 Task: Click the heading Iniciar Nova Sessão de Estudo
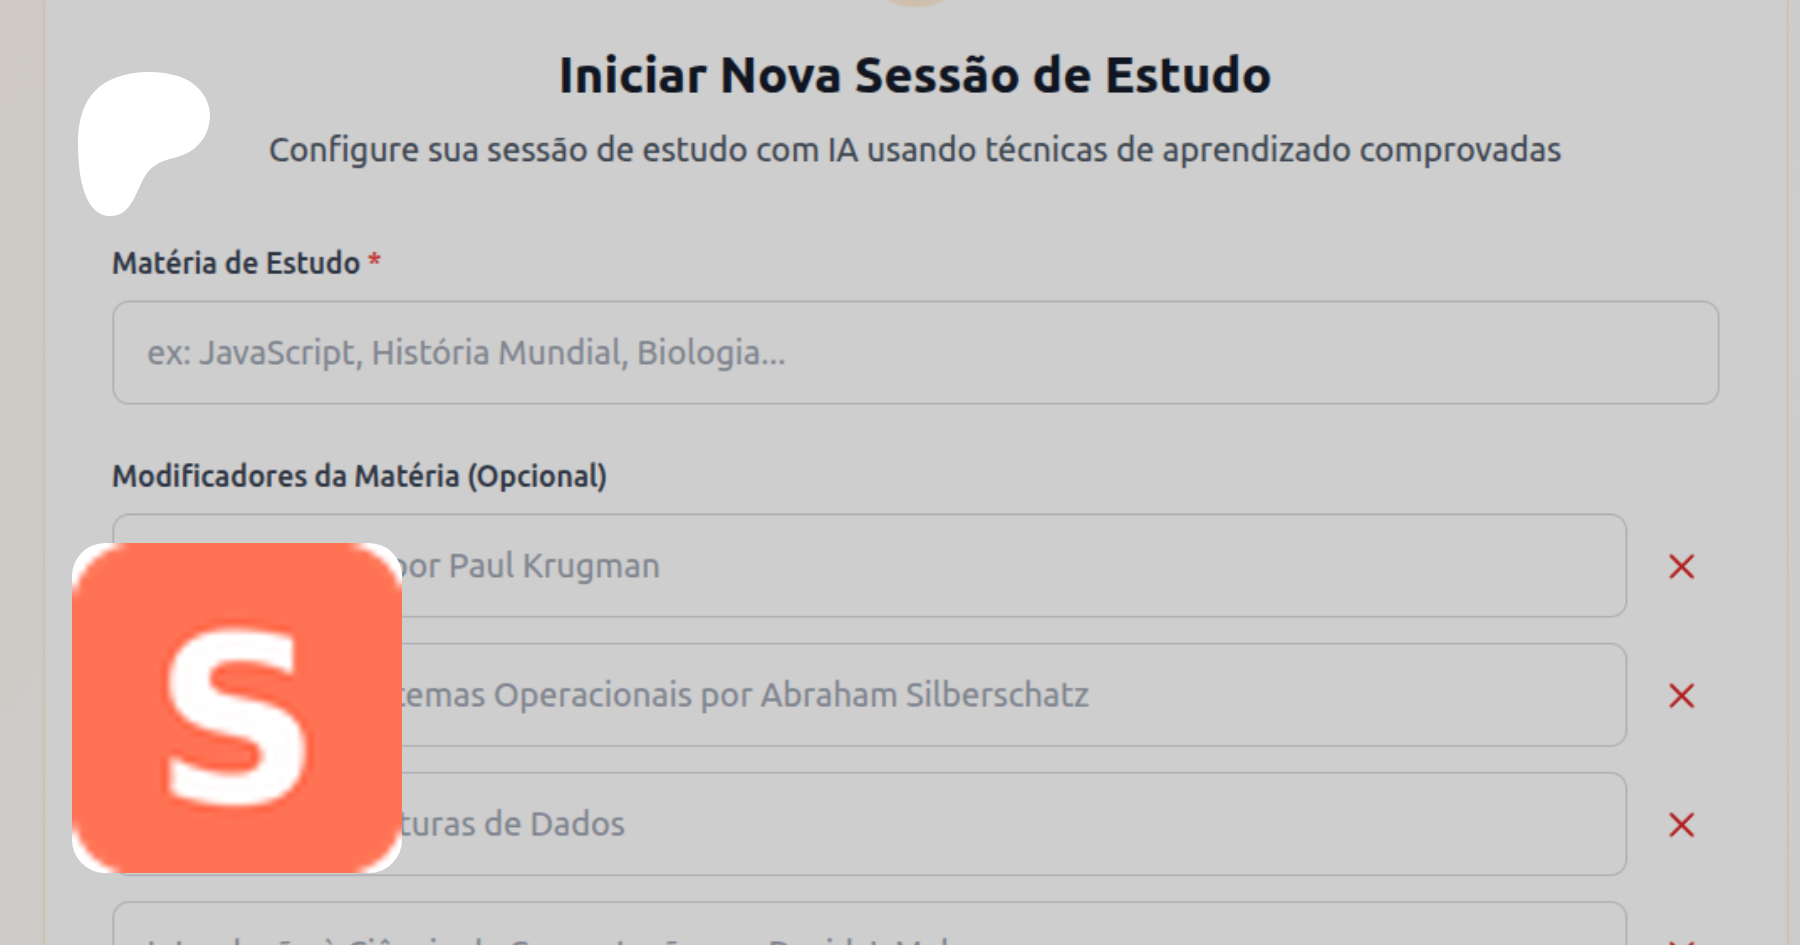[914, 76]
